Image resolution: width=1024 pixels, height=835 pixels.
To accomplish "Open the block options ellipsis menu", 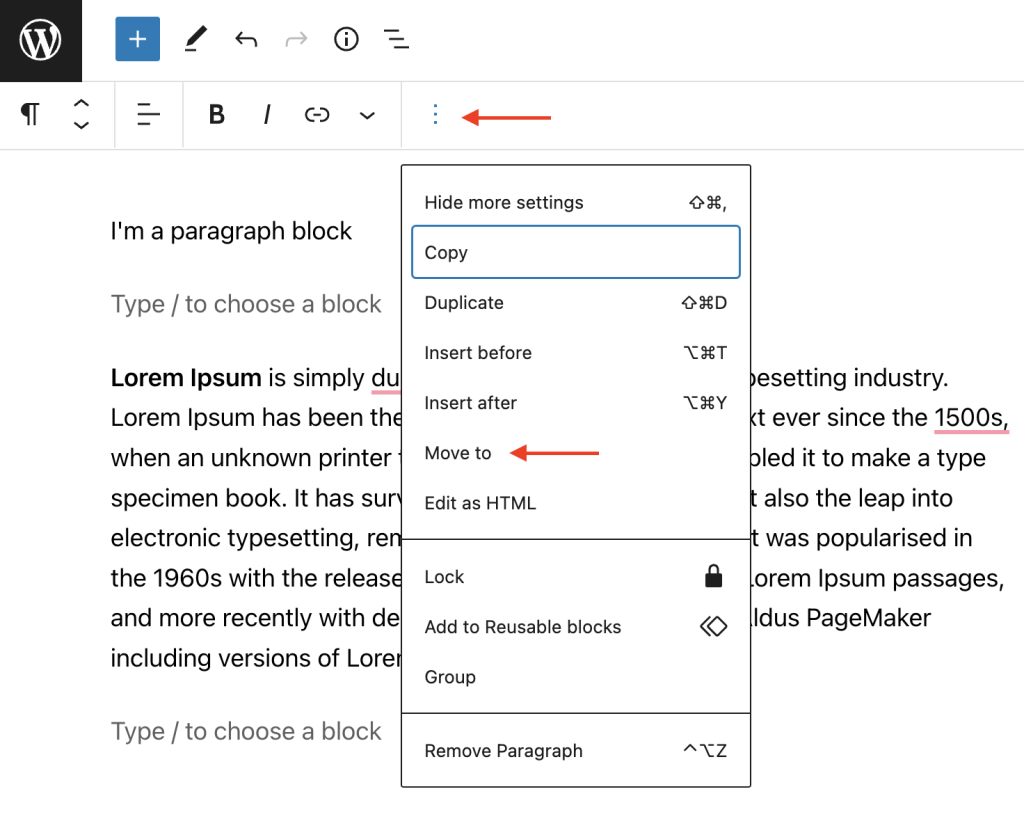I will click(x=435, y=115).
